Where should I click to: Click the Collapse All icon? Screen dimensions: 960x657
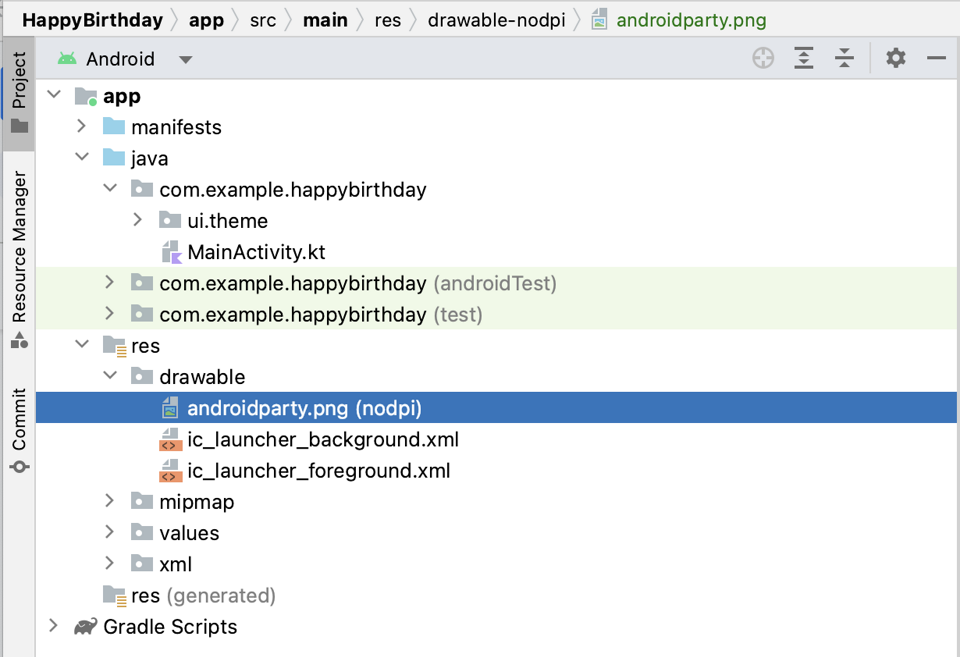click(x=844, y=58)
